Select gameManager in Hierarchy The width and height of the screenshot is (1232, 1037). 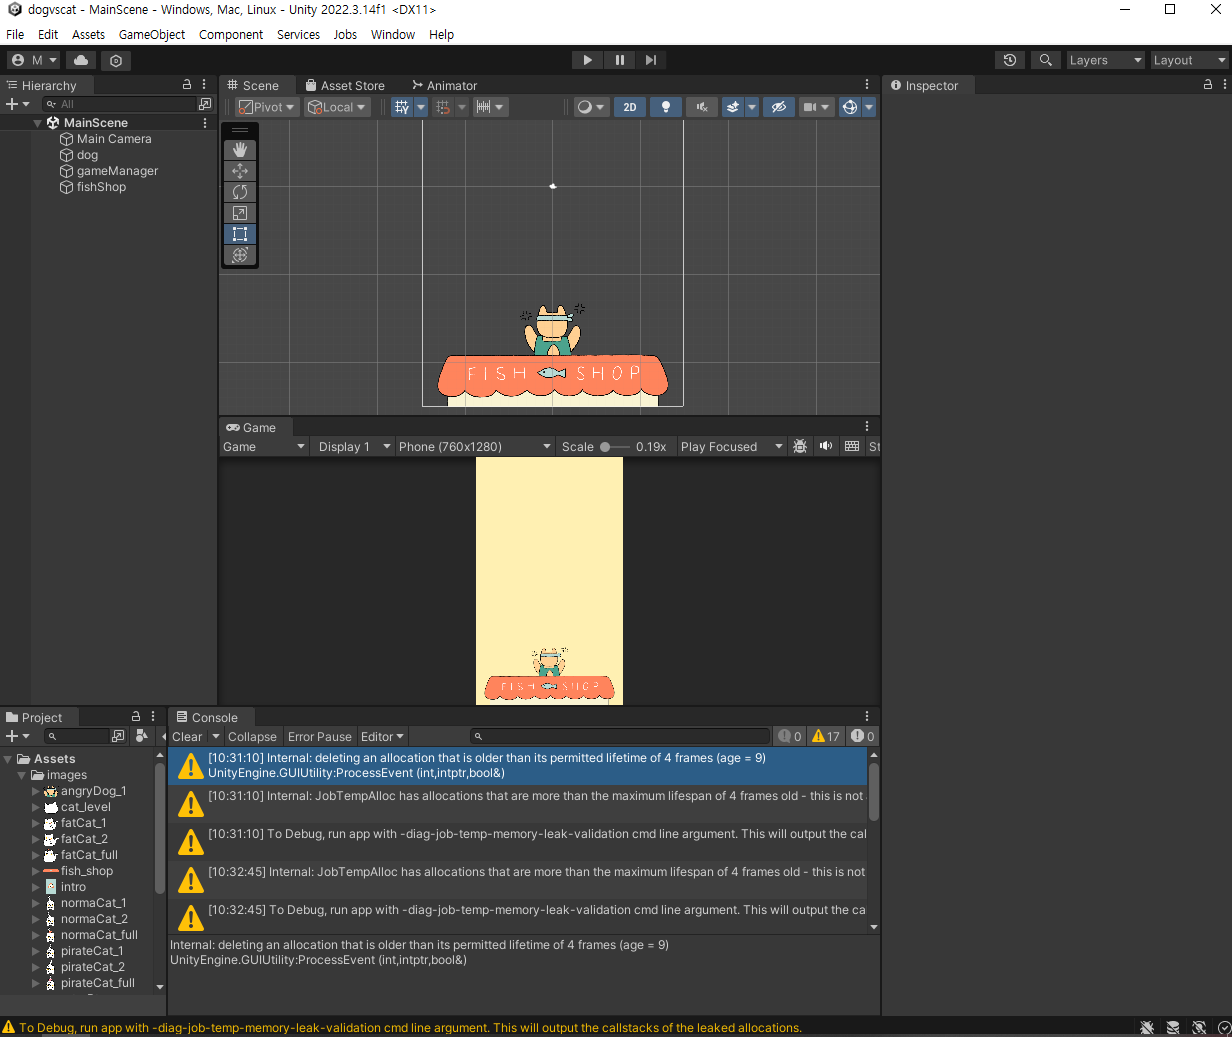tap(117, 171)
